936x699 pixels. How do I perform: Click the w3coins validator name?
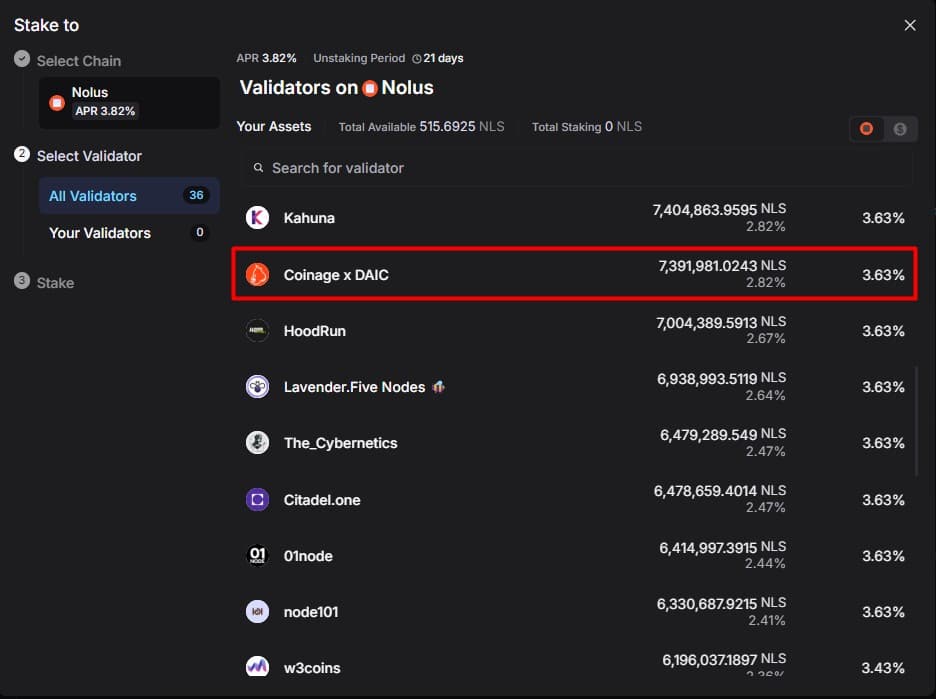point(312,668)
